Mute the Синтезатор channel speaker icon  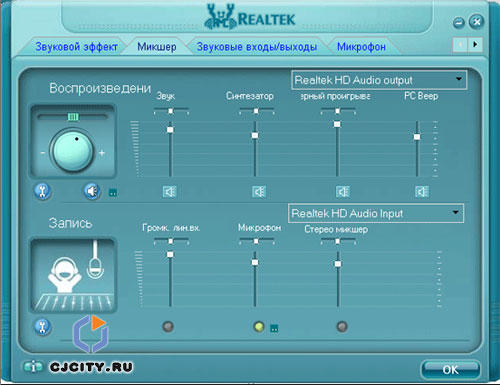point(259,192)
